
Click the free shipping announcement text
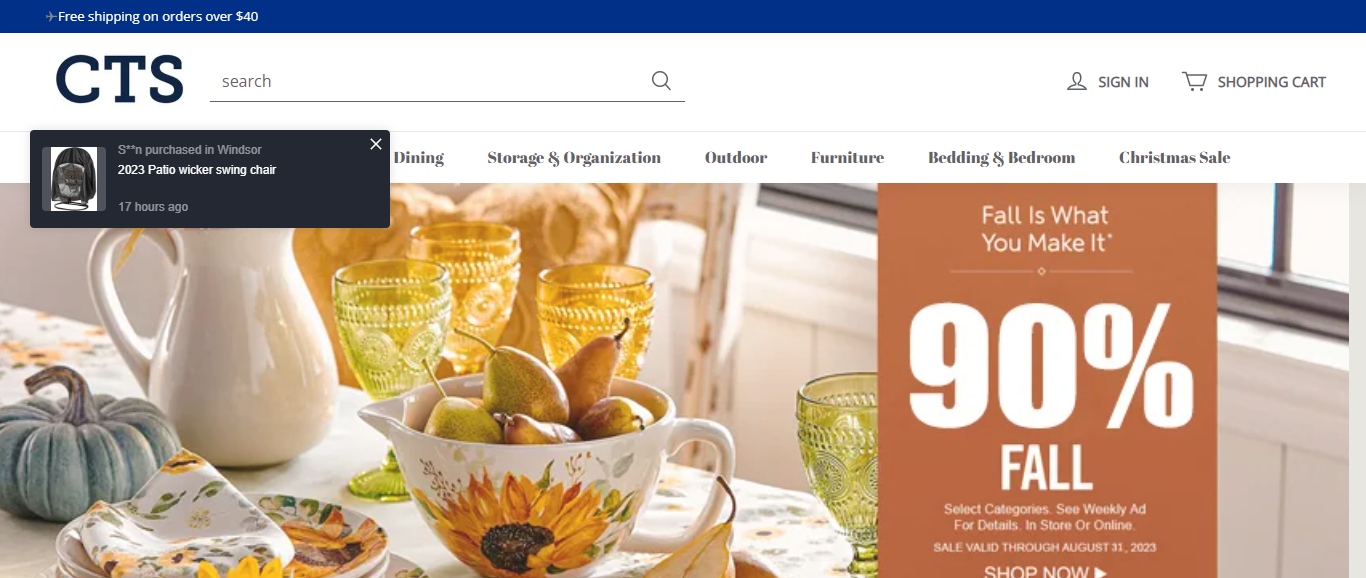158,17
